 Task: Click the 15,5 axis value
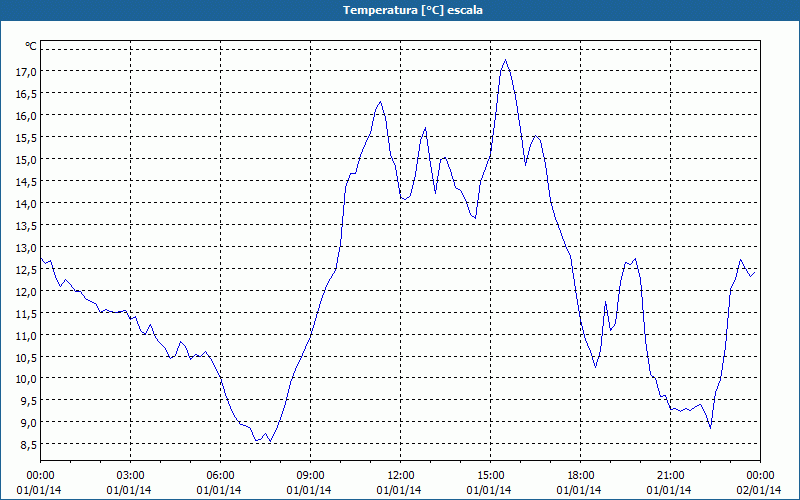[26, 138]
